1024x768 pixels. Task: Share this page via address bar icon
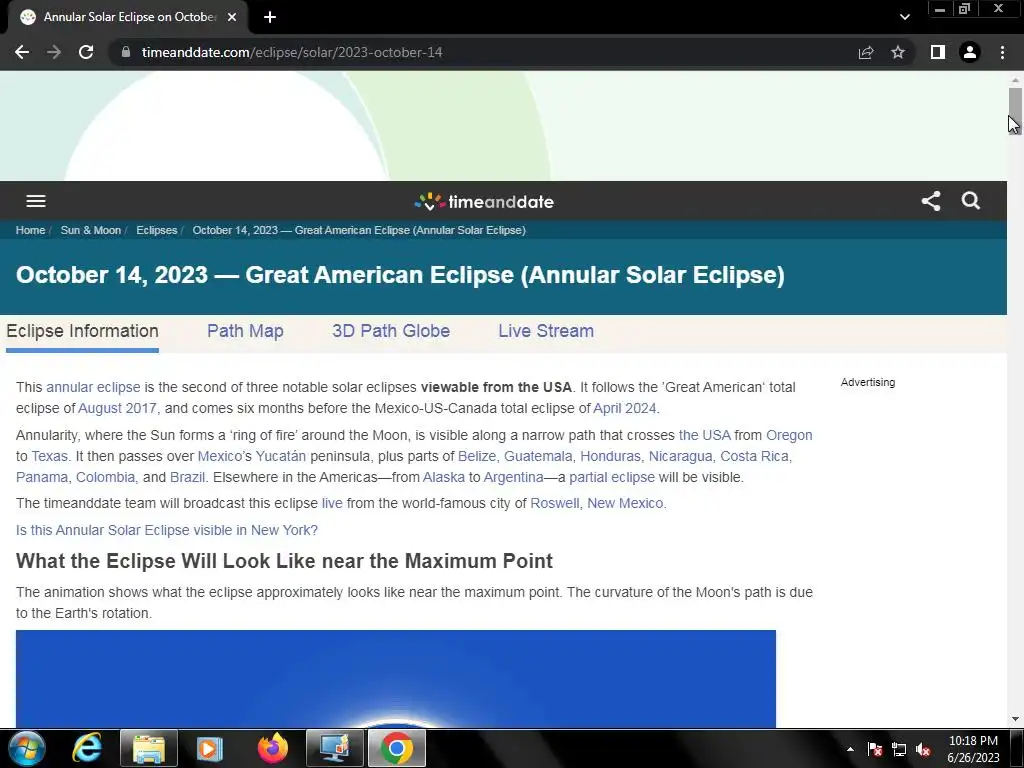click(866, 52)
